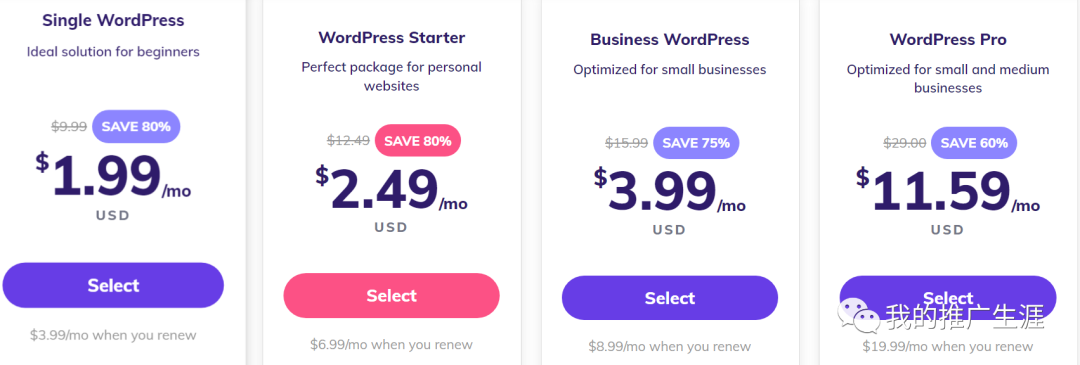Image resolution: width=1080 pixels, height=365 pixels.
Task: Click the WordPress Starter title
Action: (391, 37)
